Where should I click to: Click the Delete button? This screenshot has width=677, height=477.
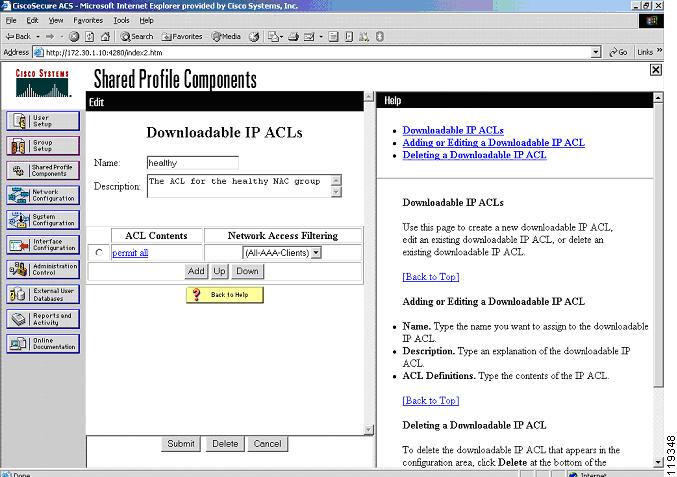click(x=225, y=444)
